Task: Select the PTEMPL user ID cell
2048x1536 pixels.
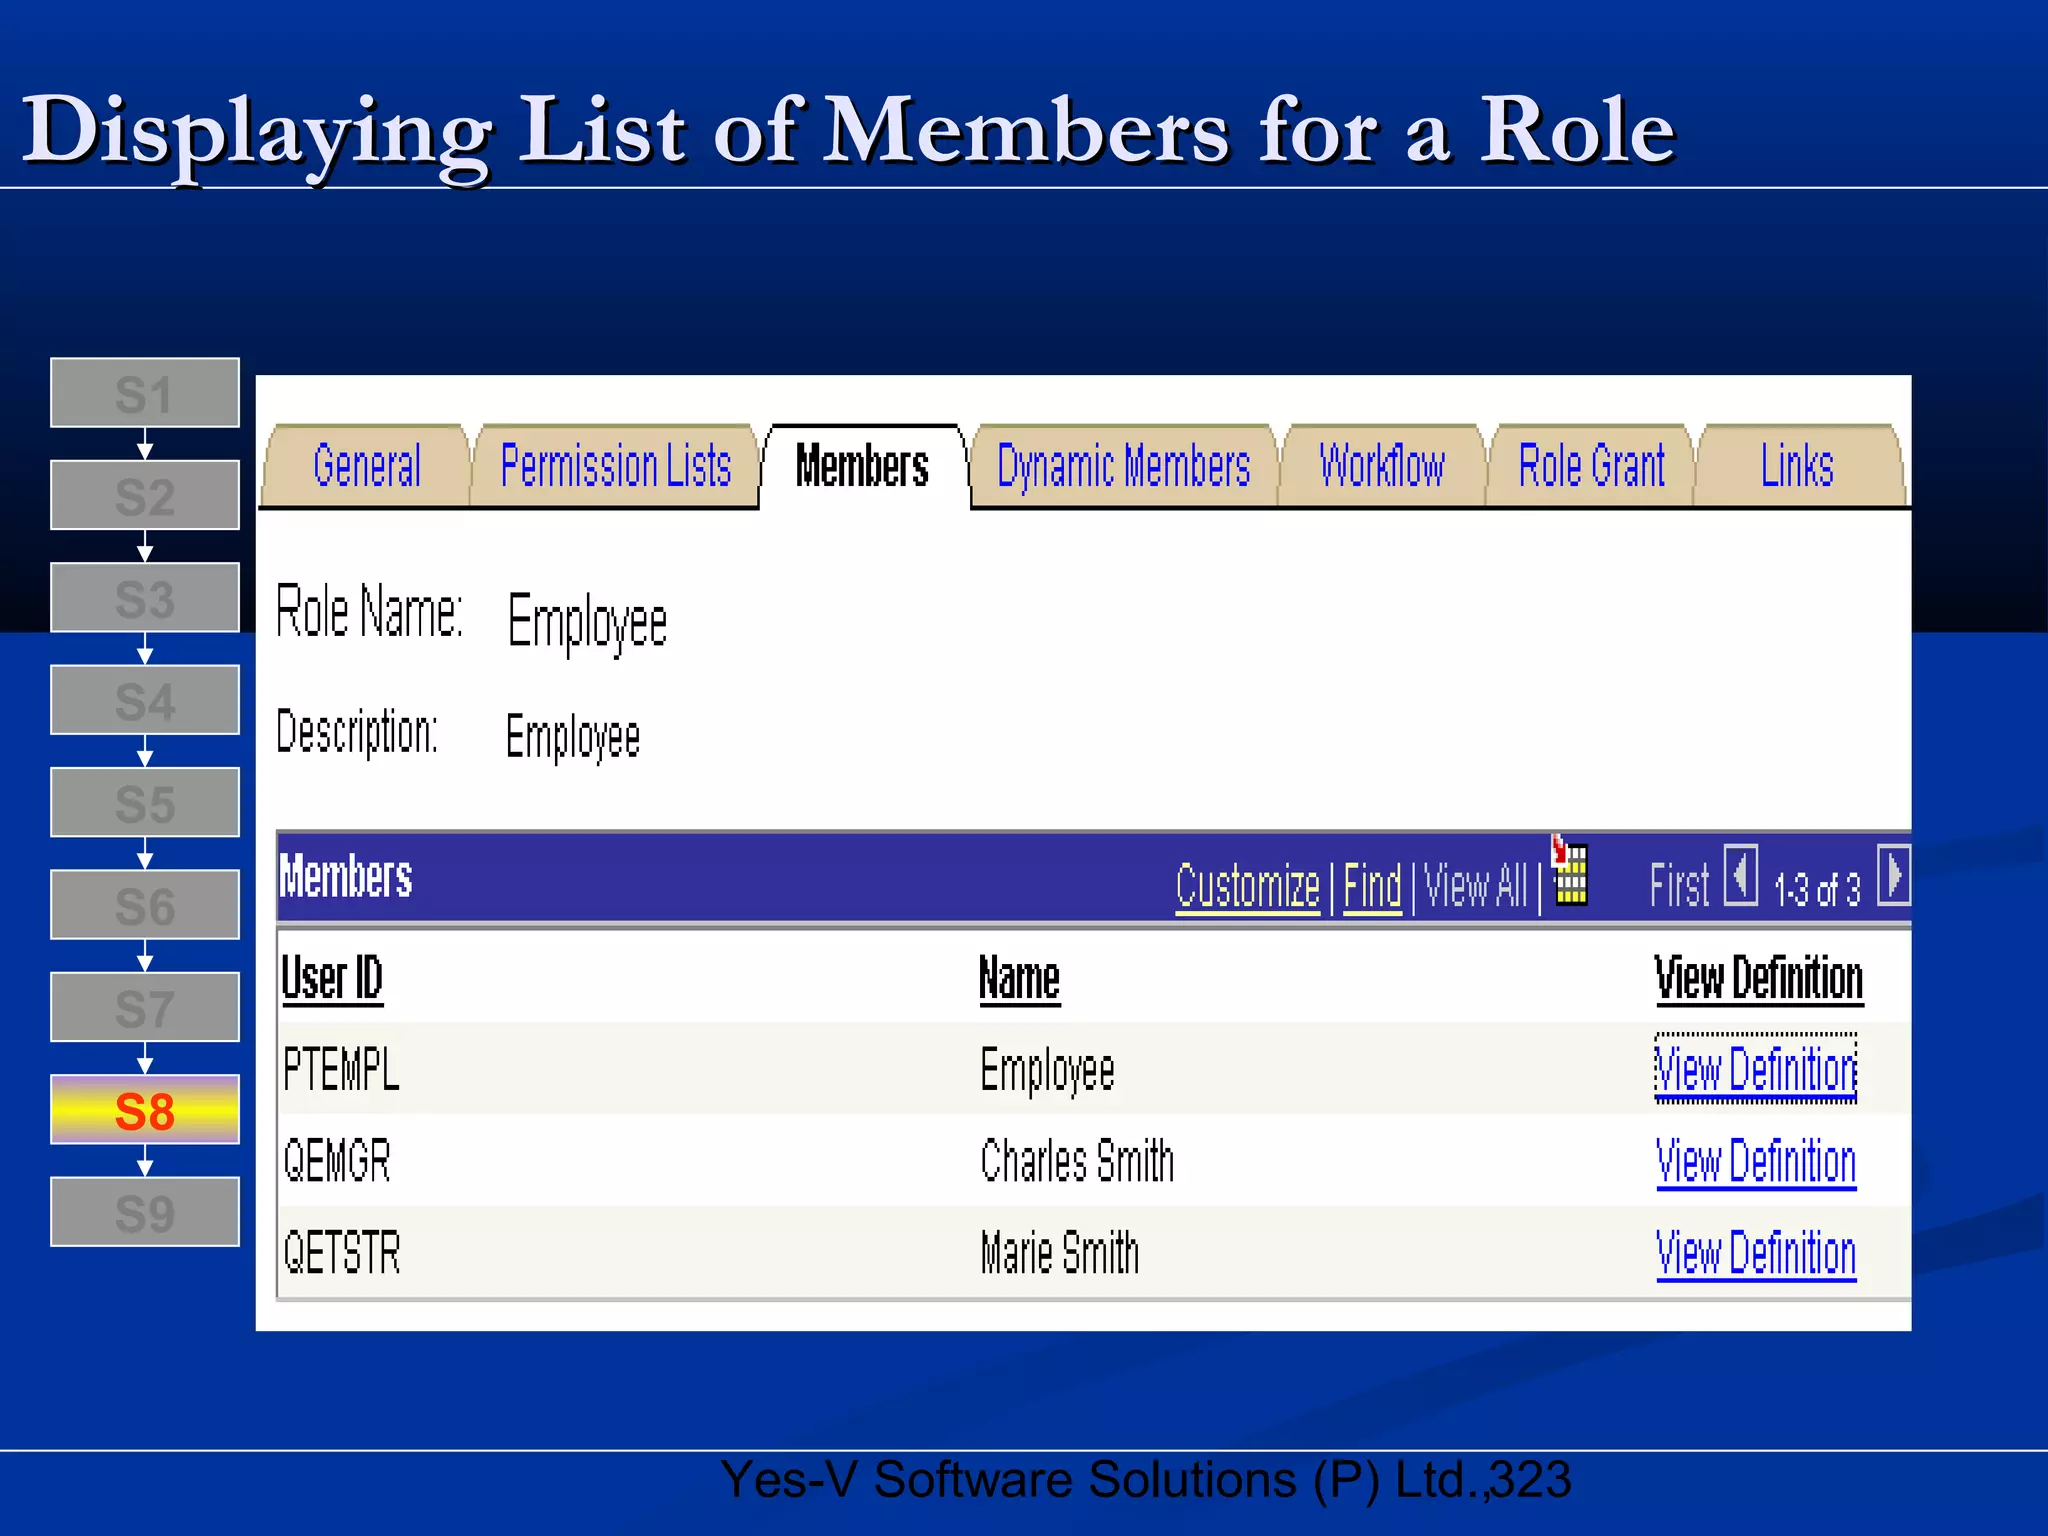Action: (341, 1069)
